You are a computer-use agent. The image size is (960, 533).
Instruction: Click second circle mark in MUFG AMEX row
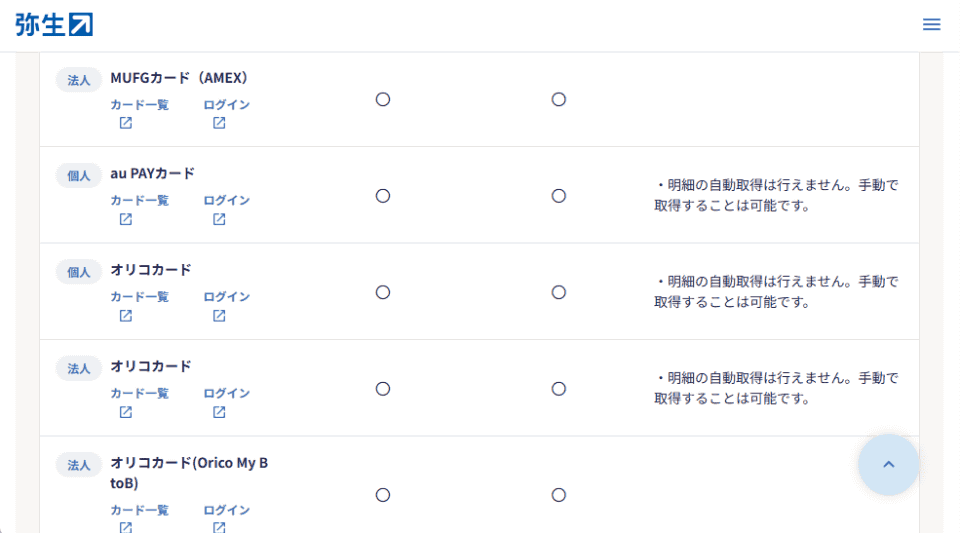[x=559, y=99]
